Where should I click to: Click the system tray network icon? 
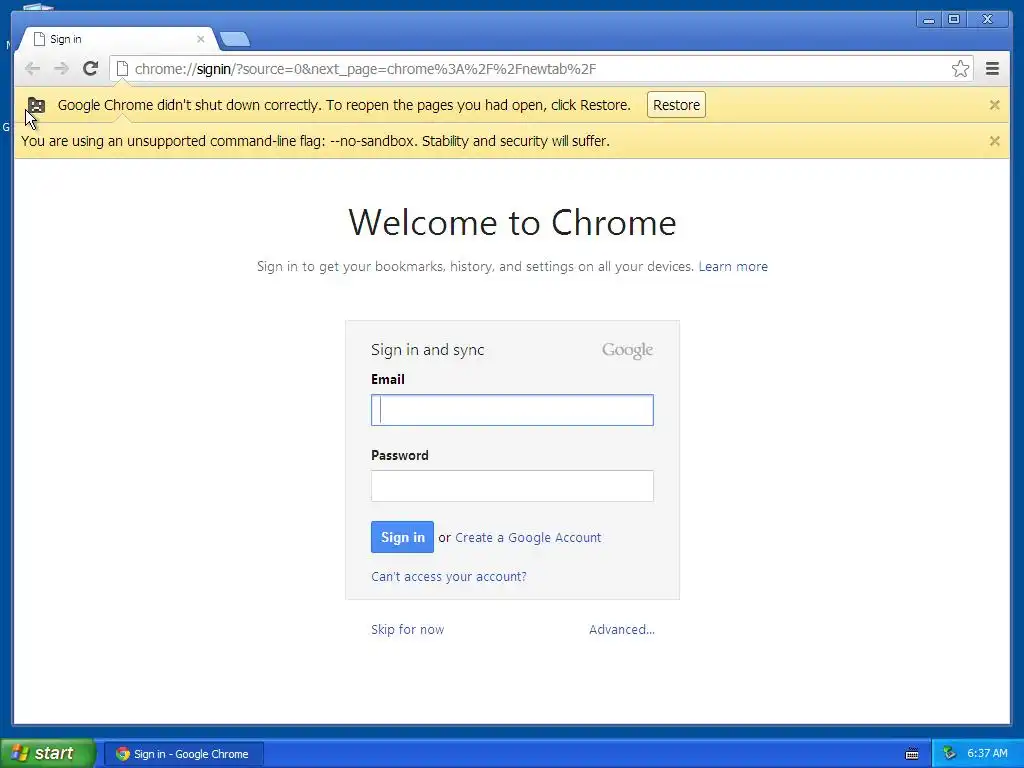949,754
